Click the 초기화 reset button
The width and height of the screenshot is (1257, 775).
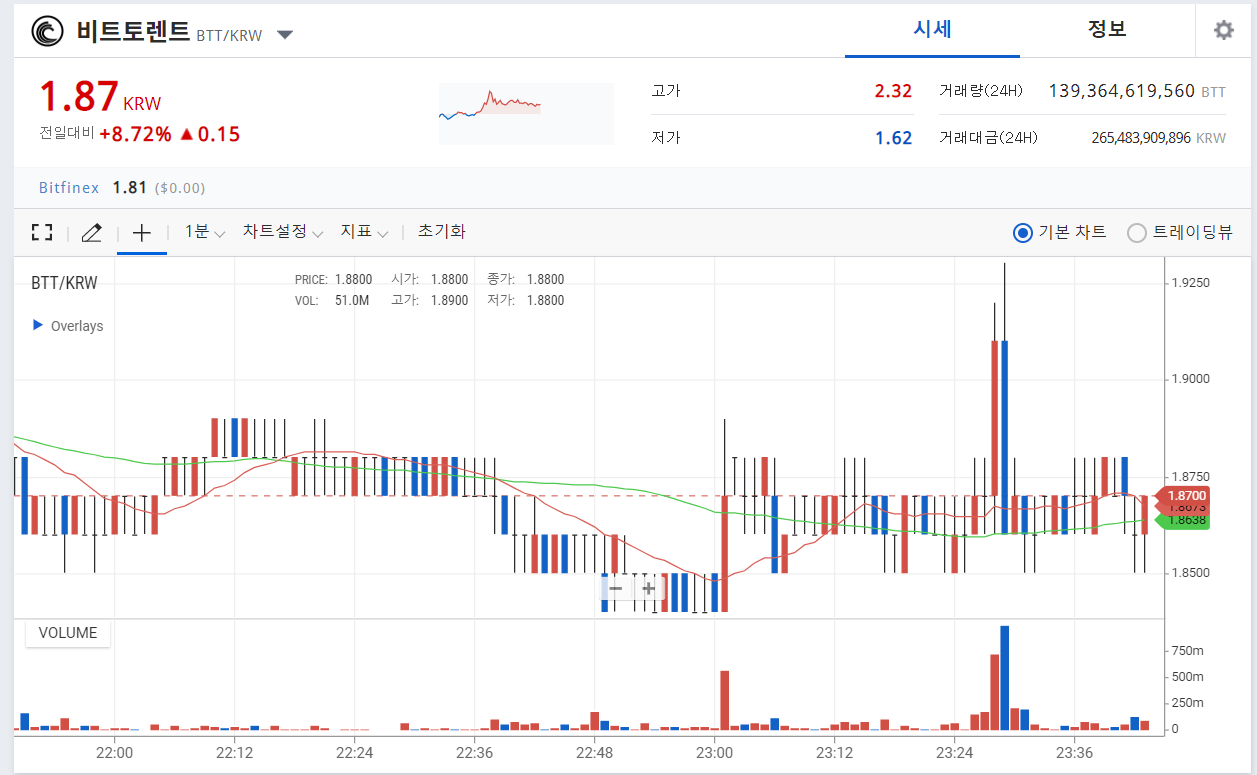[441, 232]
